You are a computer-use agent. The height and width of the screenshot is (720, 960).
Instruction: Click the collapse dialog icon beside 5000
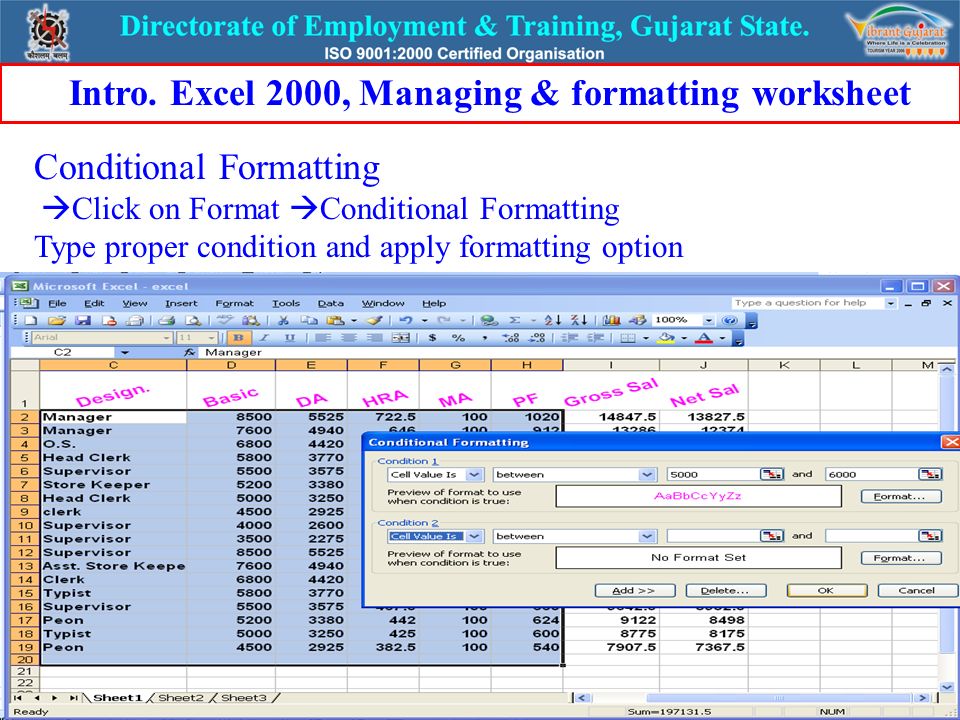[772, 474]
